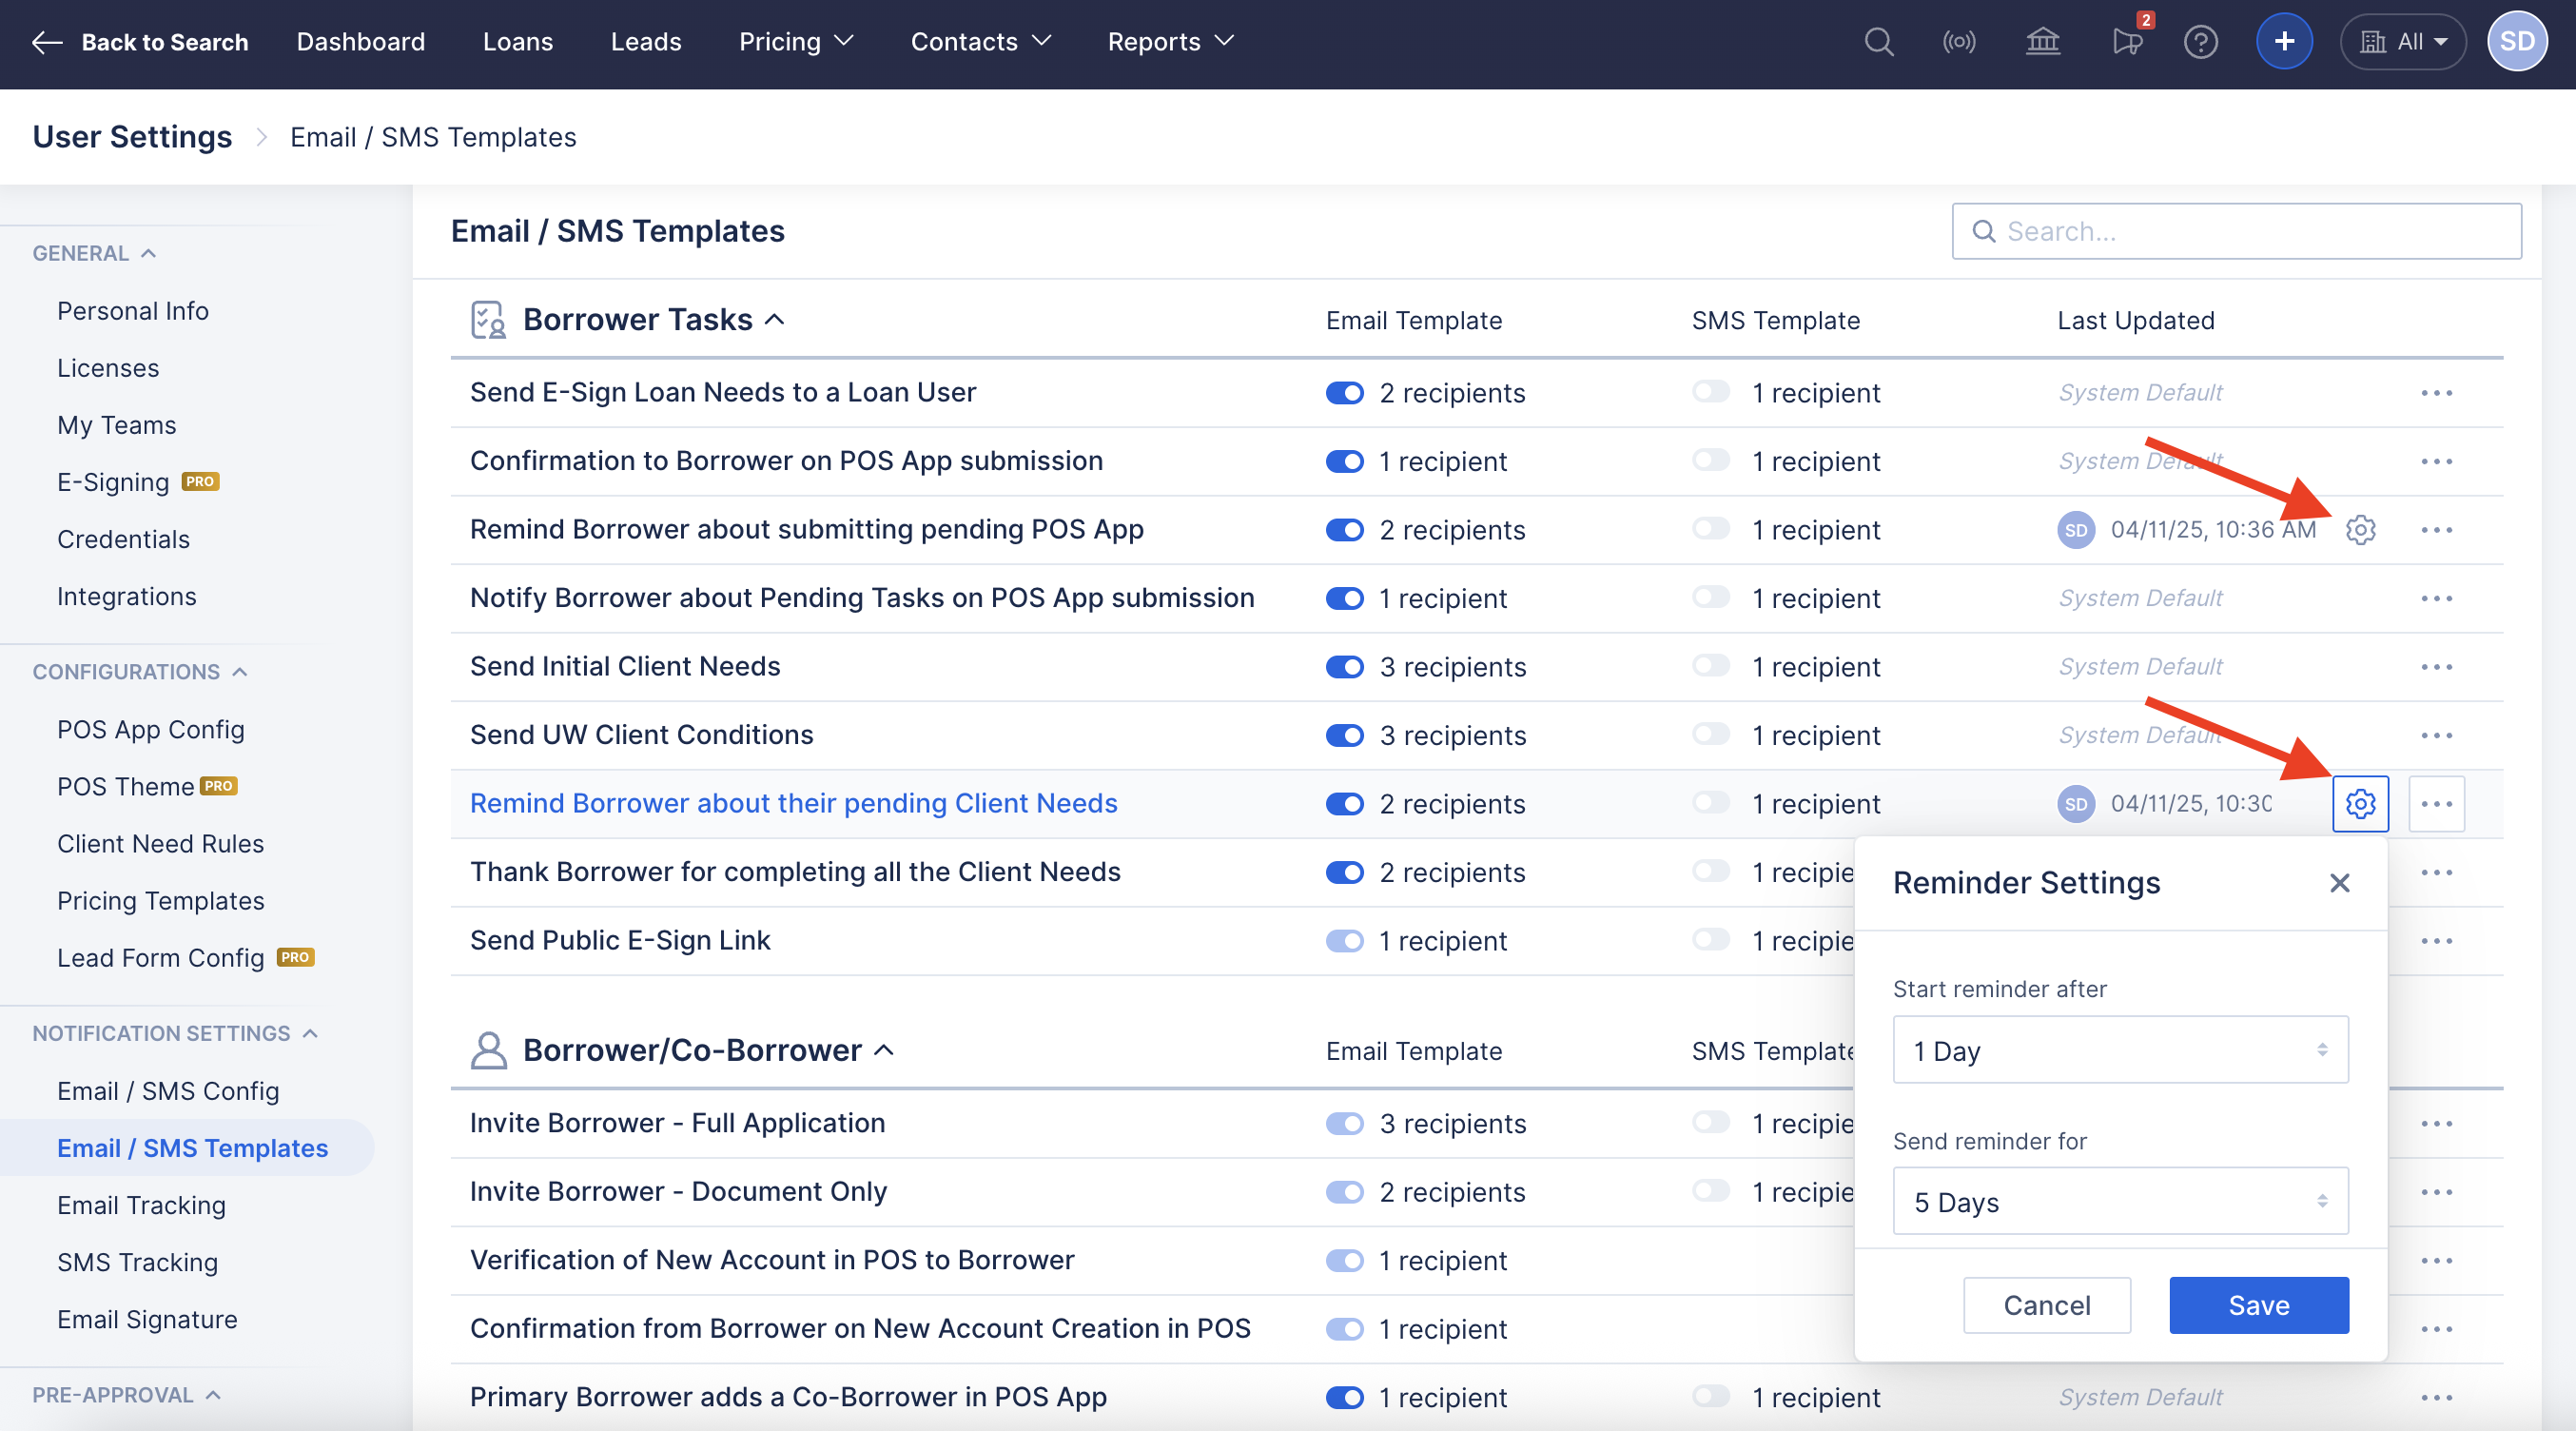Close the Reminder Settings popup
Screen dimensions: 2576x1431
click(x=2339, y=883)
